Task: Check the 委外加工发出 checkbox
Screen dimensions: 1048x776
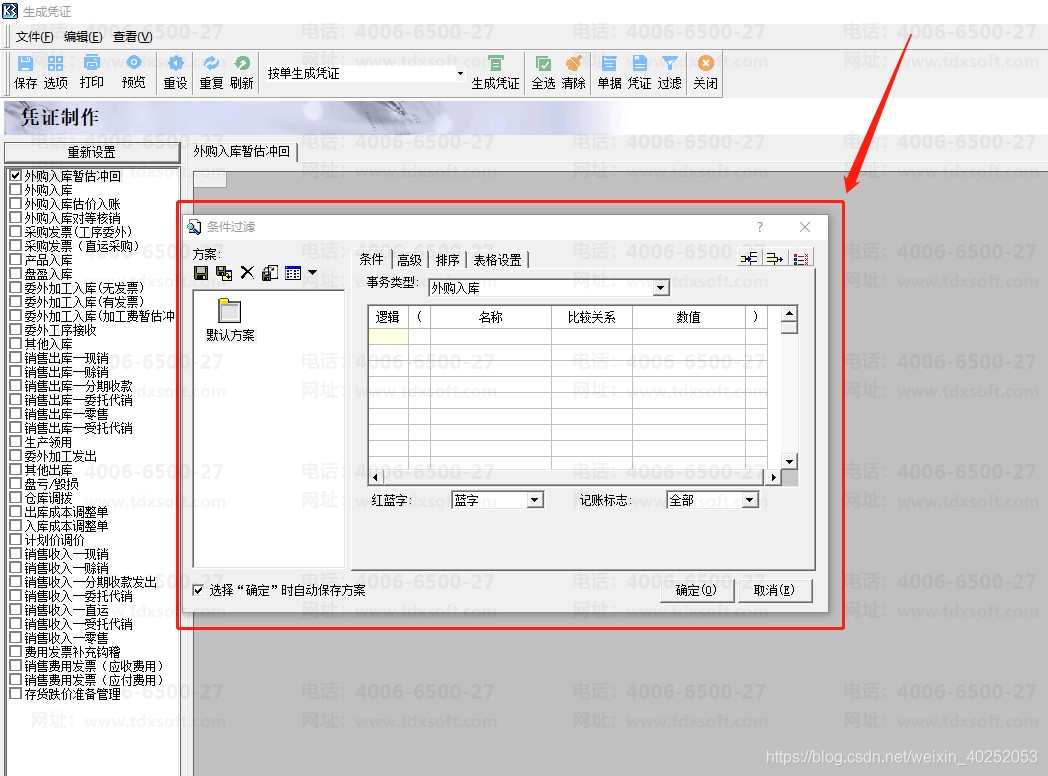Action: point(15,455)
